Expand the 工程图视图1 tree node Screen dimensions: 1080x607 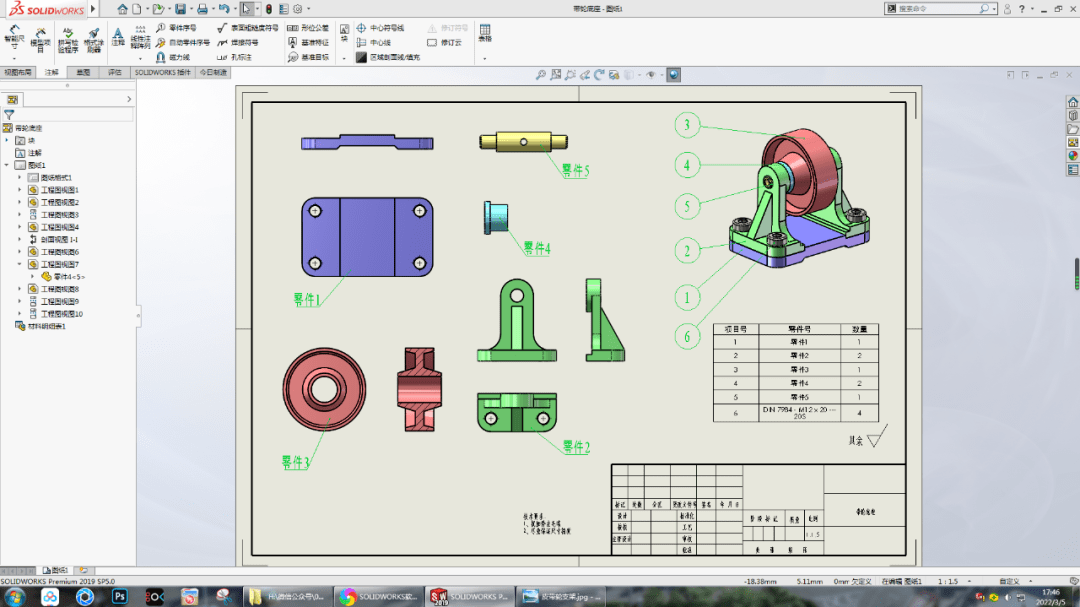[18, 189]
